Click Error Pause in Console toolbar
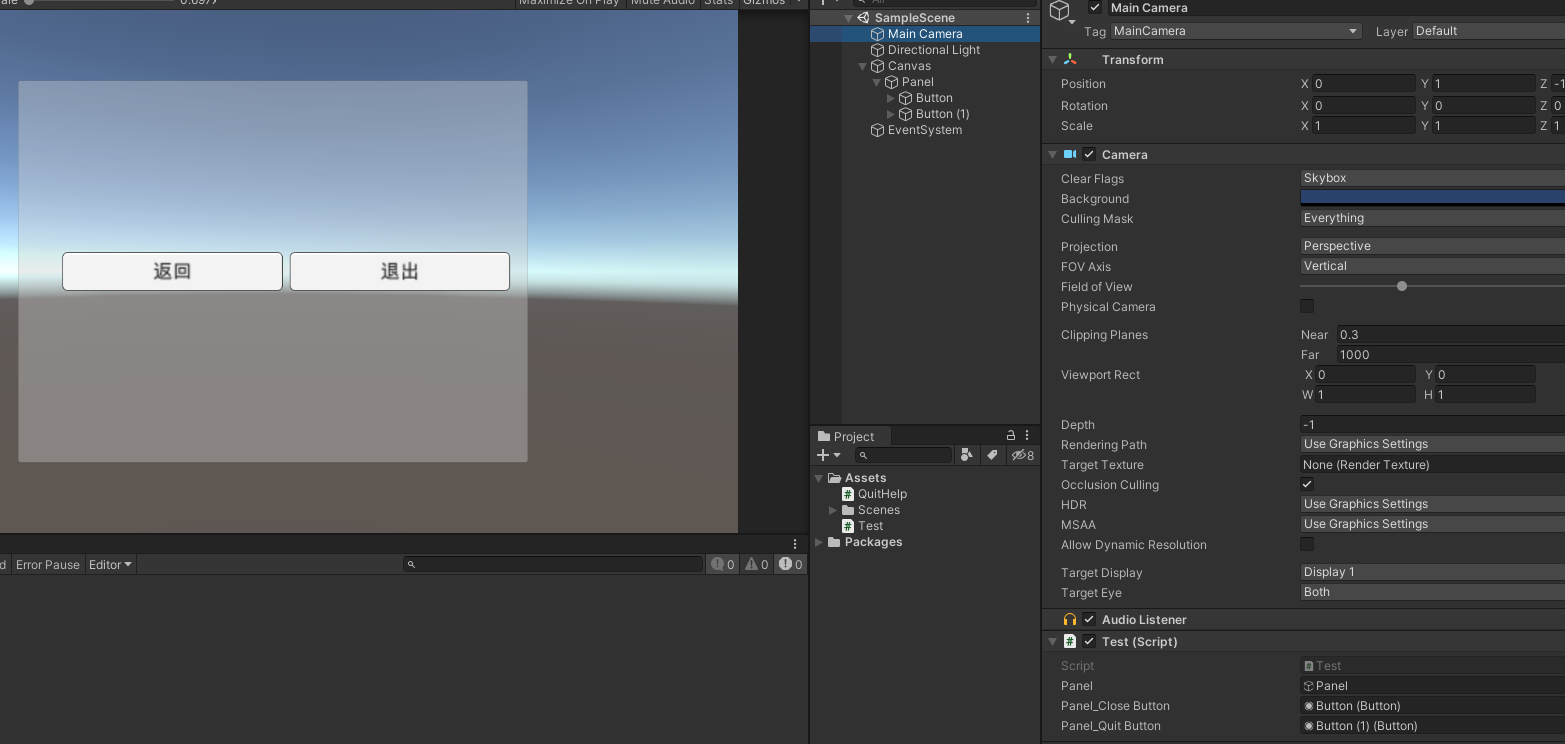The width and height of the screenshot is (1565, 744). coord(47,565)
